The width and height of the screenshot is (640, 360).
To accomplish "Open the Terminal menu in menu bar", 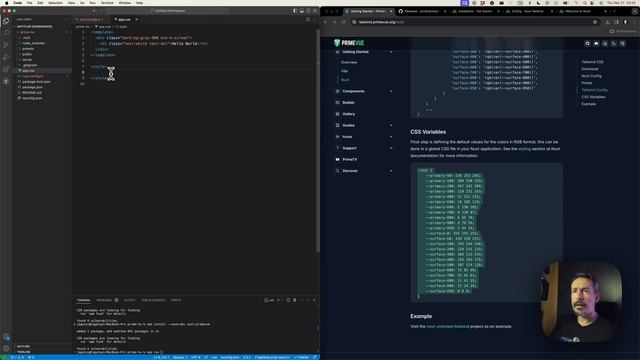I will coord(107,3).
